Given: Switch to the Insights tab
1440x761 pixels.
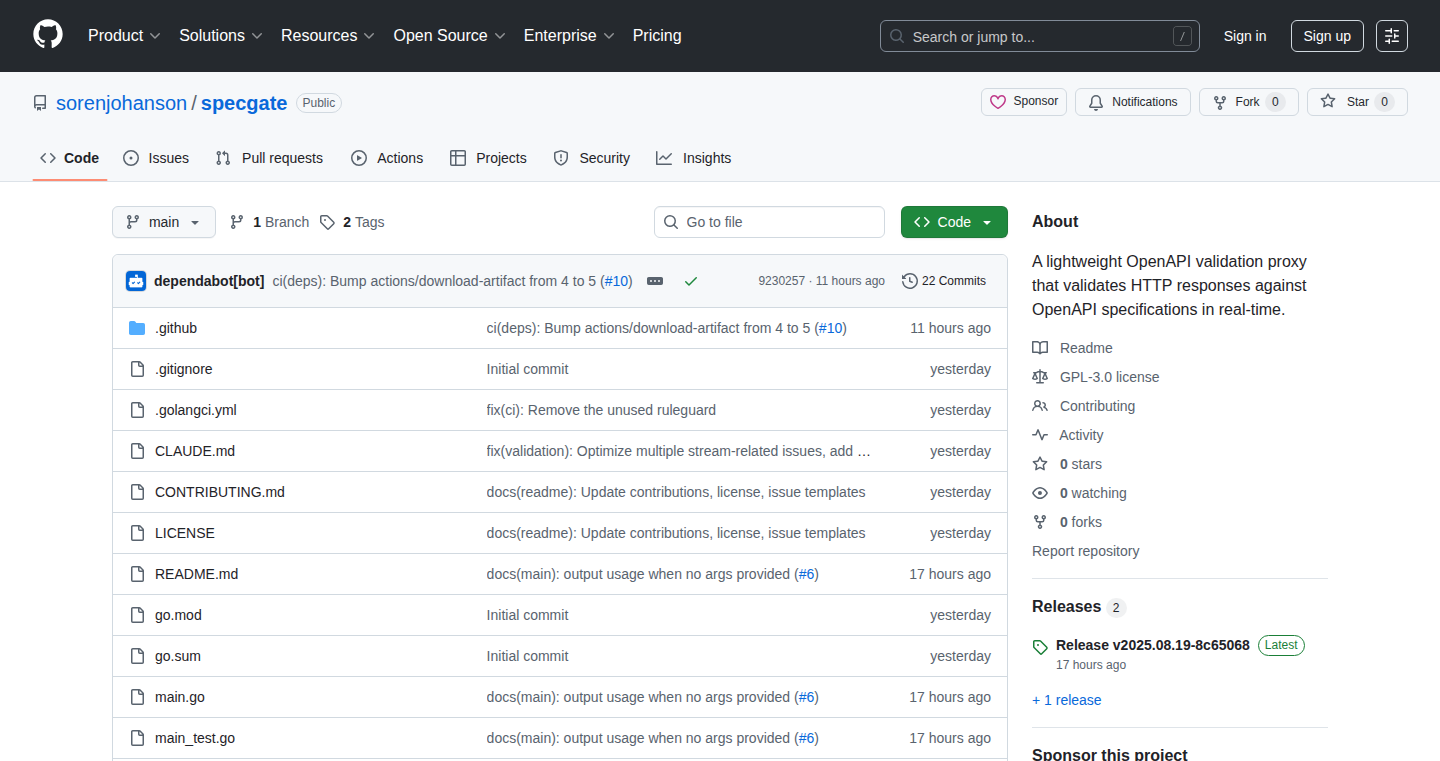Looking at the screenshot, I should click(694, 158).
